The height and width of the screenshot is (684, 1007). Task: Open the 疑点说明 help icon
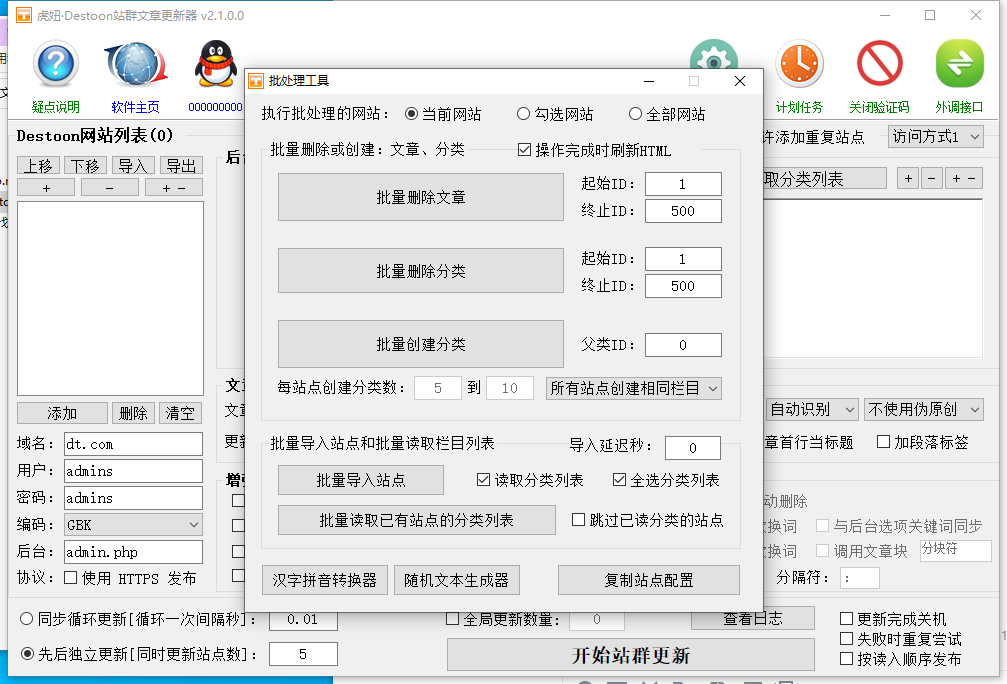(56, 64)
